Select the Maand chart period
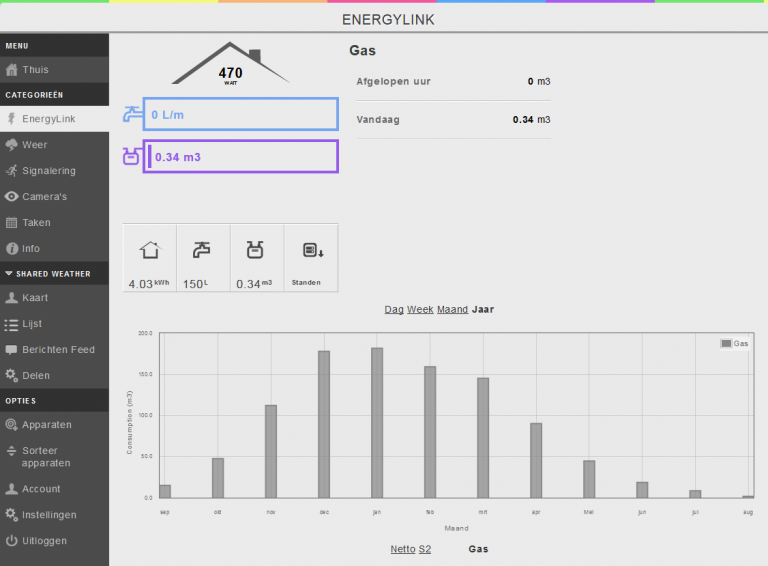768x566 pixels. [452, 310]
